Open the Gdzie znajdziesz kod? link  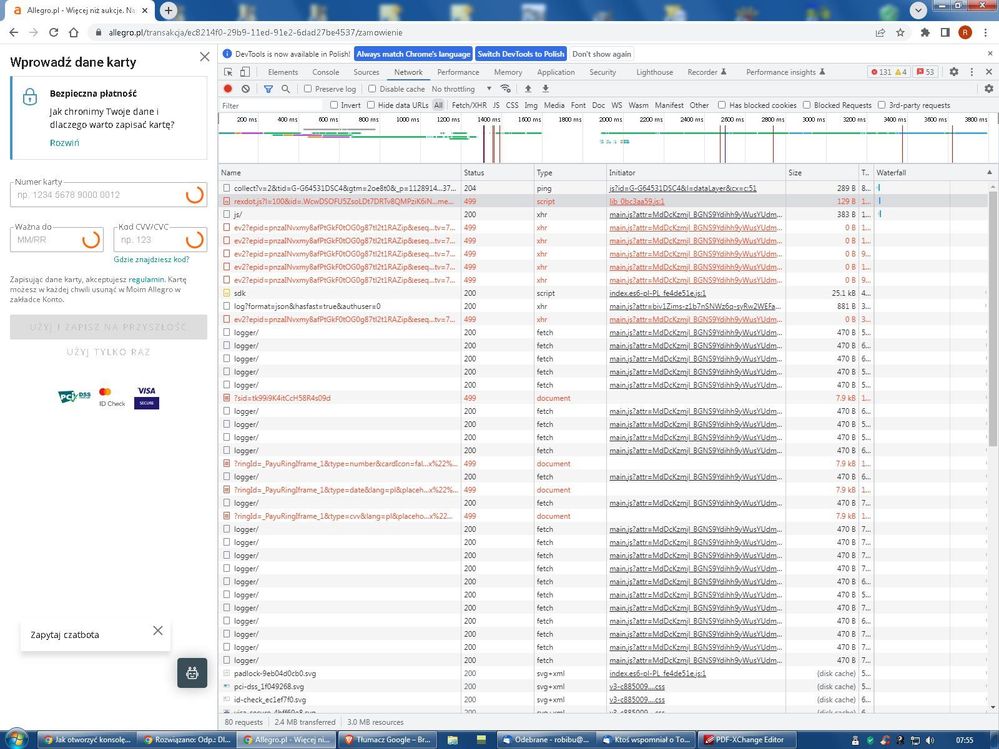(x=152, y=259)
